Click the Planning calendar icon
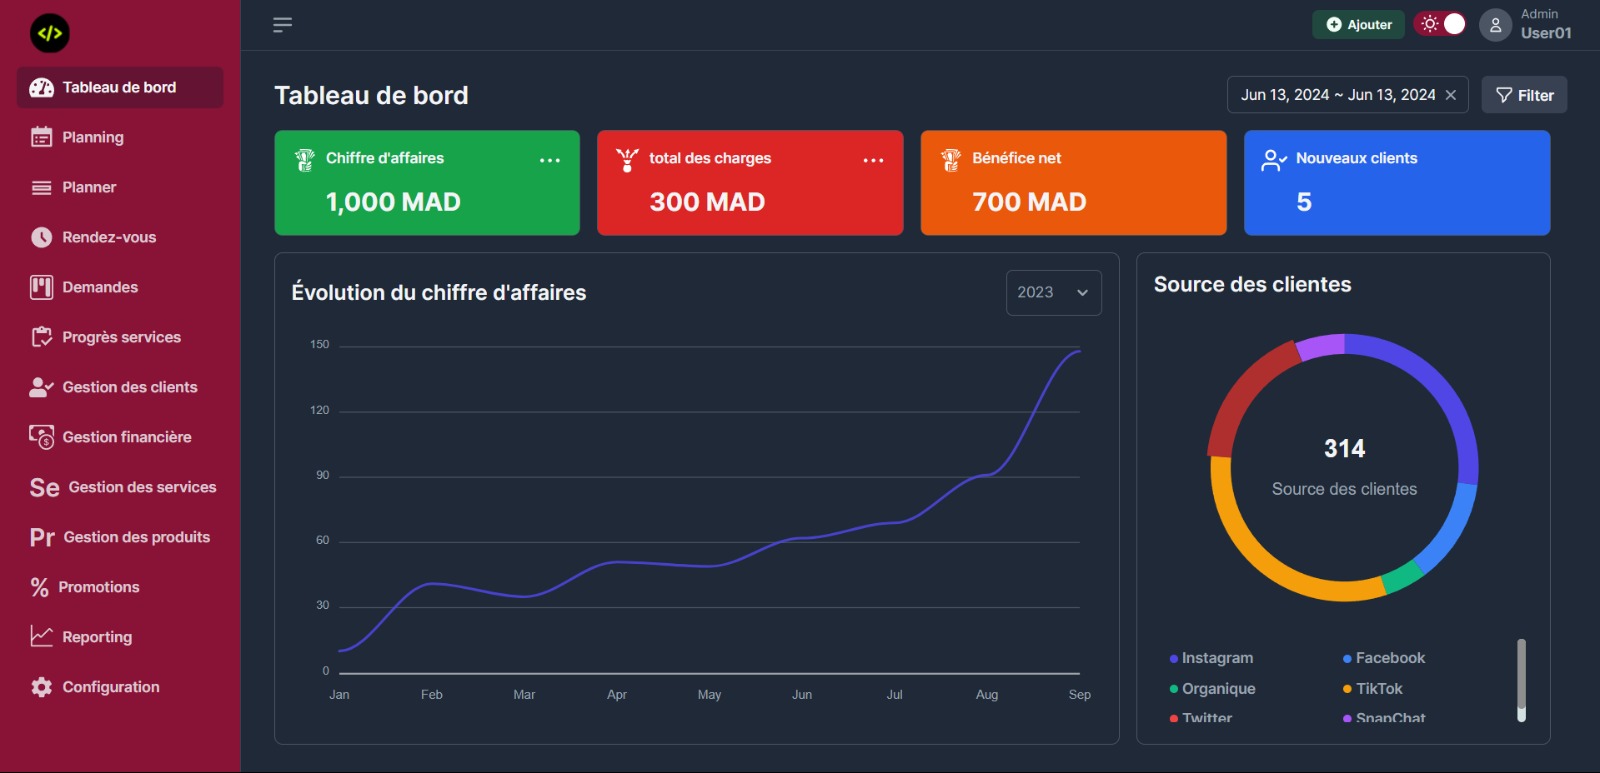 pyautogui.click(x=41, y=137)
